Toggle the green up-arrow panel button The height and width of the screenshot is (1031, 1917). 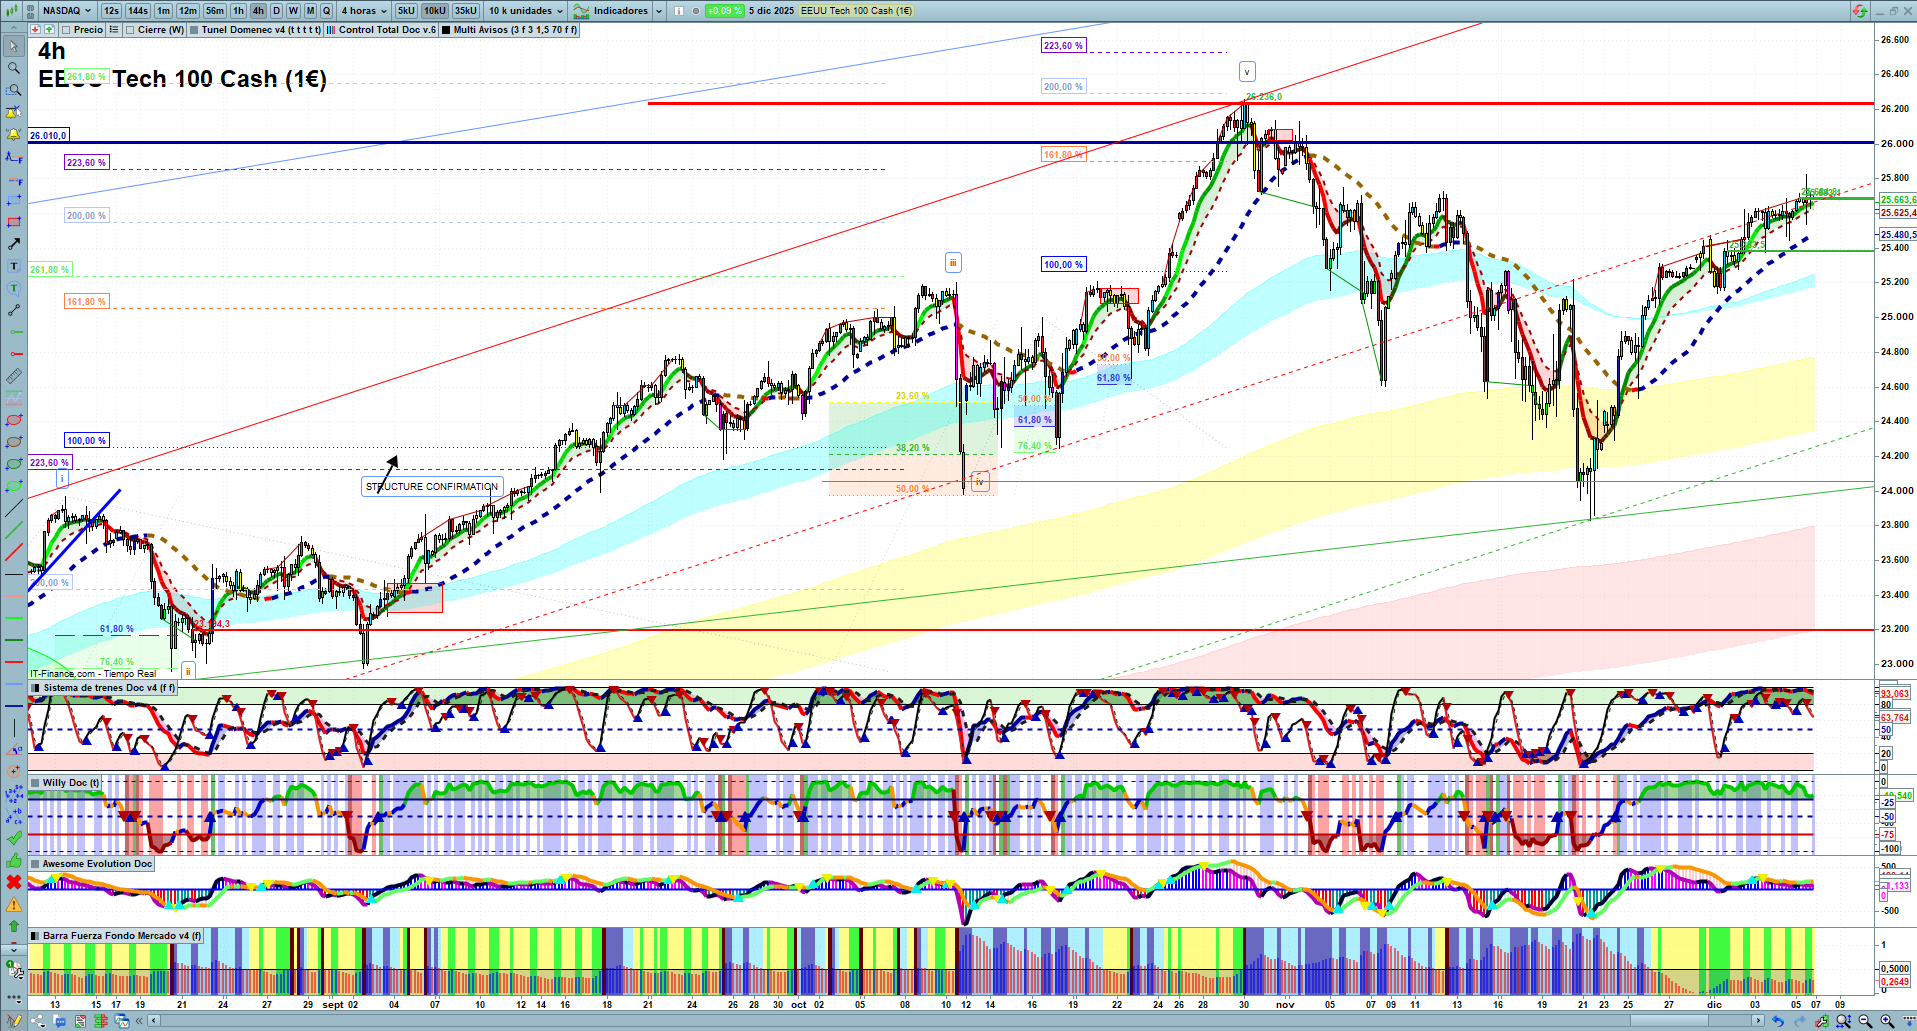pyautogui.click(x=48, y=30)
